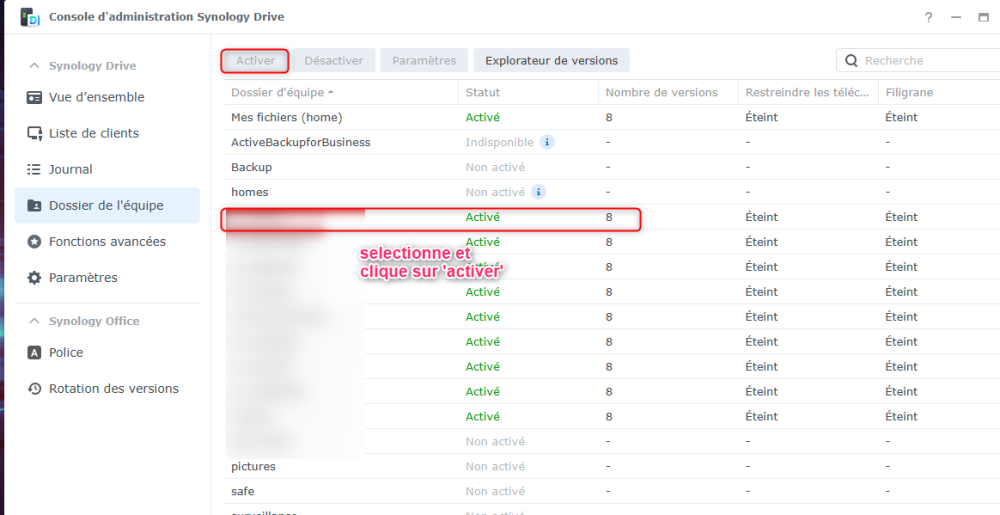The height and width of the screenshot is (515, 1000).
Task: Click Activé status in Mes fichiers row
Action: click(483, 117)
